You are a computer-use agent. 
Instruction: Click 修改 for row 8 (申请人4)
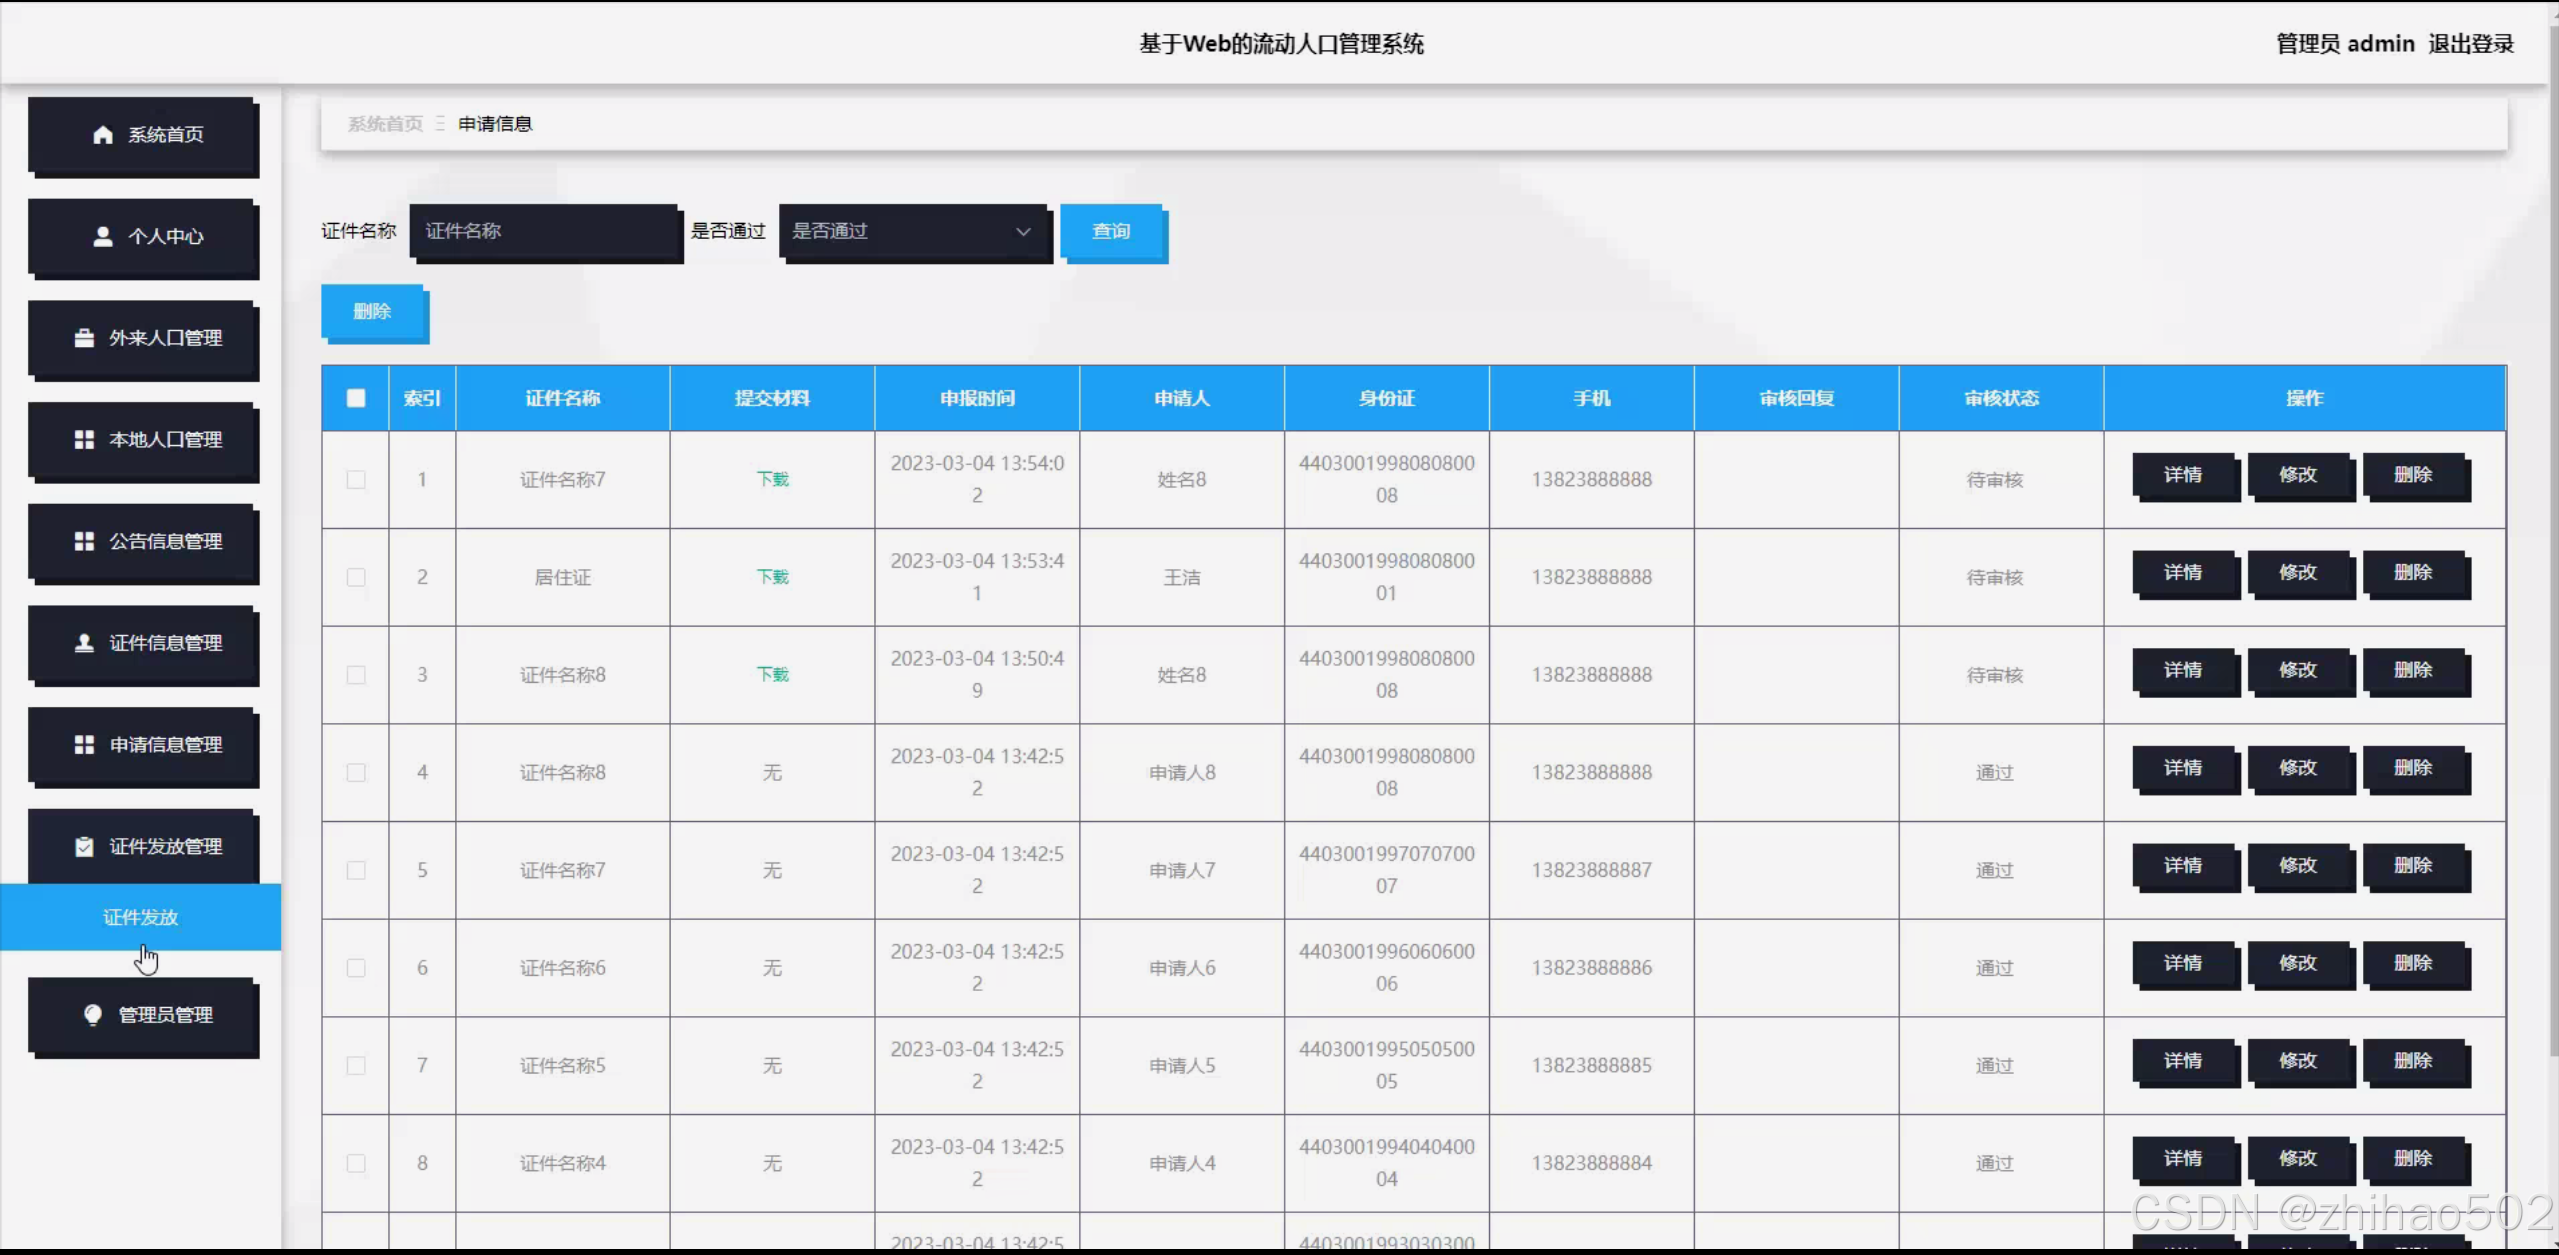pos(2299,1159)
